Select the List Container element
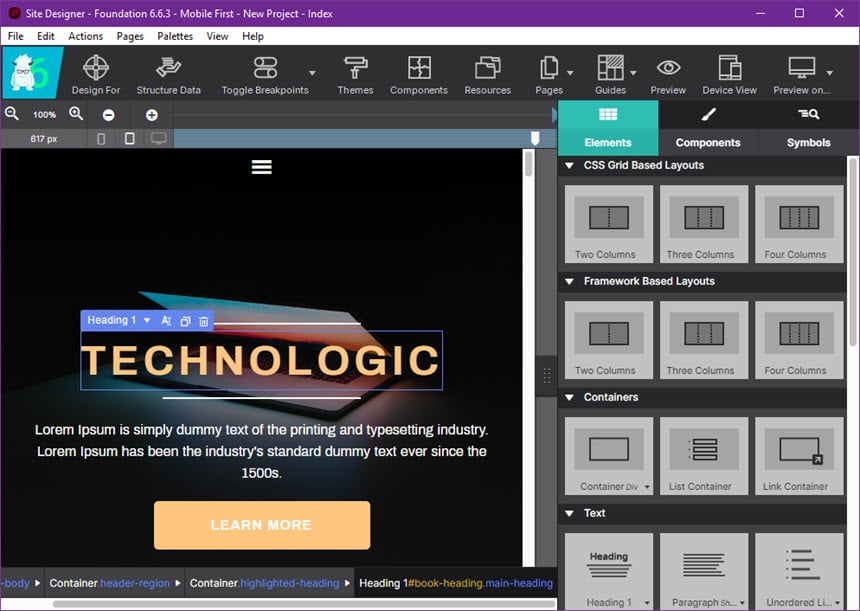This screenshot has height=611, width=860. pos(704,456)
